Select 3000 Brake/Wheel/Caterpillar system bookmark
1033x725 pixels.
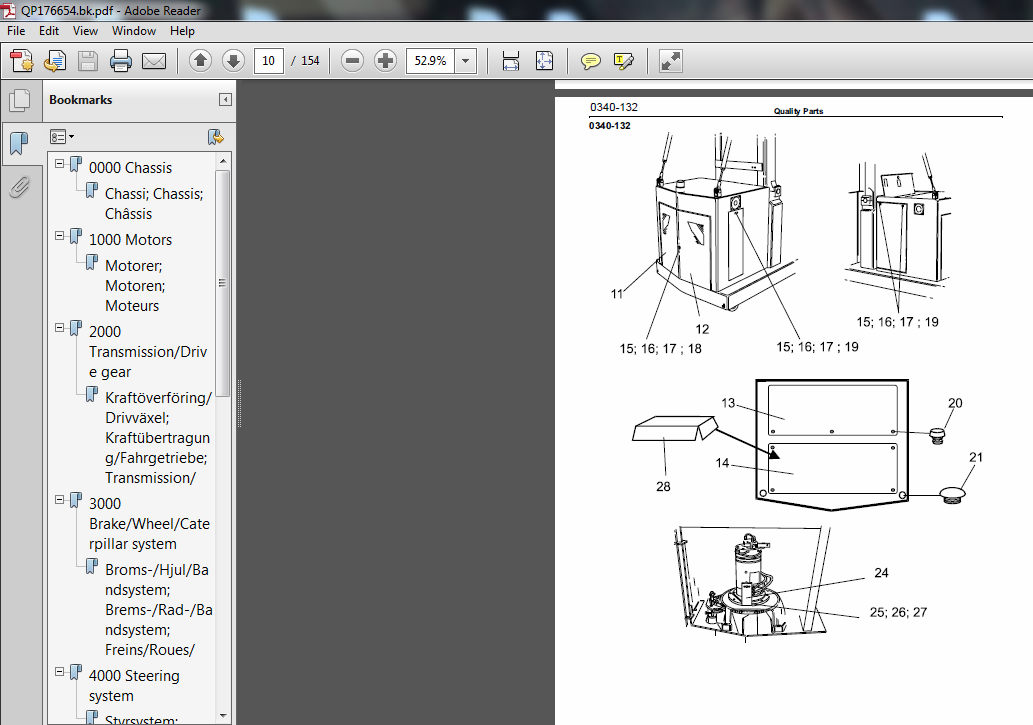coord(150,523)
